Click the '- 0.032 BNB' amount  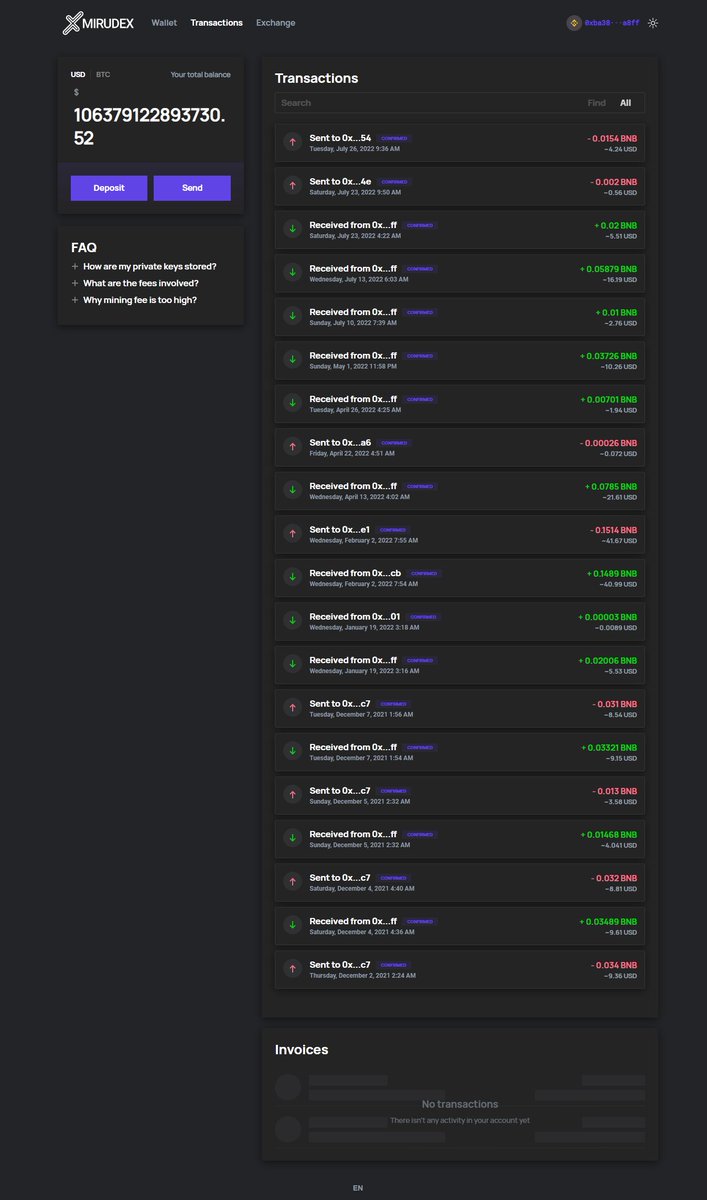pos(613,877)
